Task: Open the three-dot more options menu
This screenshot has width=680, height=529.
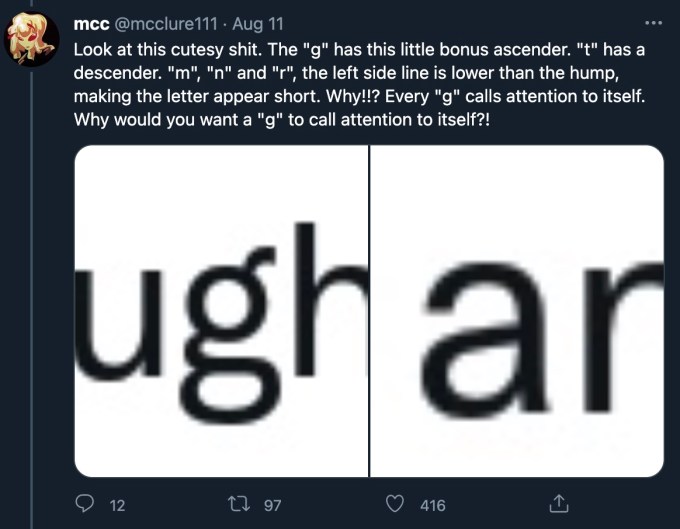Action: (x=653, y=21)
